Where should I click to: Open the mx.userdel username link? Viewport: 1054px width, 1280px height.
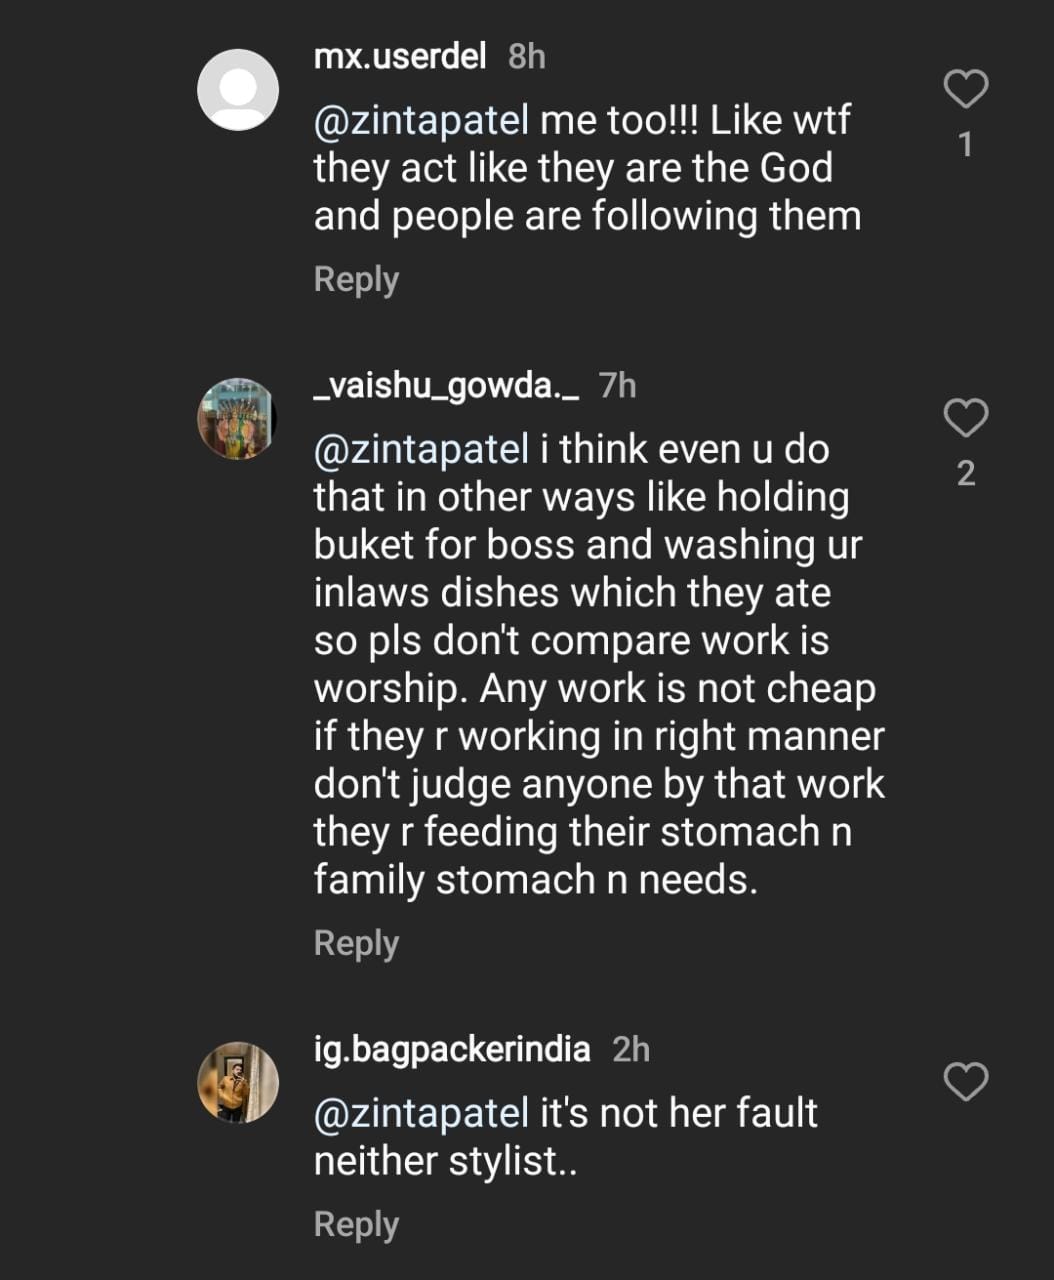[x=400, y=56]
